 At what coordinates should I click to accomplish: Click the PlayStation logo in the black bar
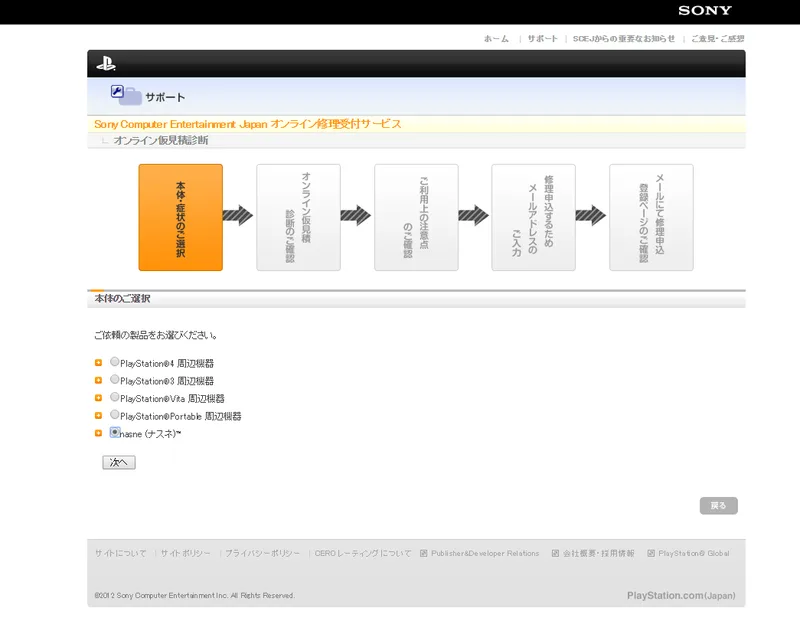pyautogui.click(x=106, y=64)
